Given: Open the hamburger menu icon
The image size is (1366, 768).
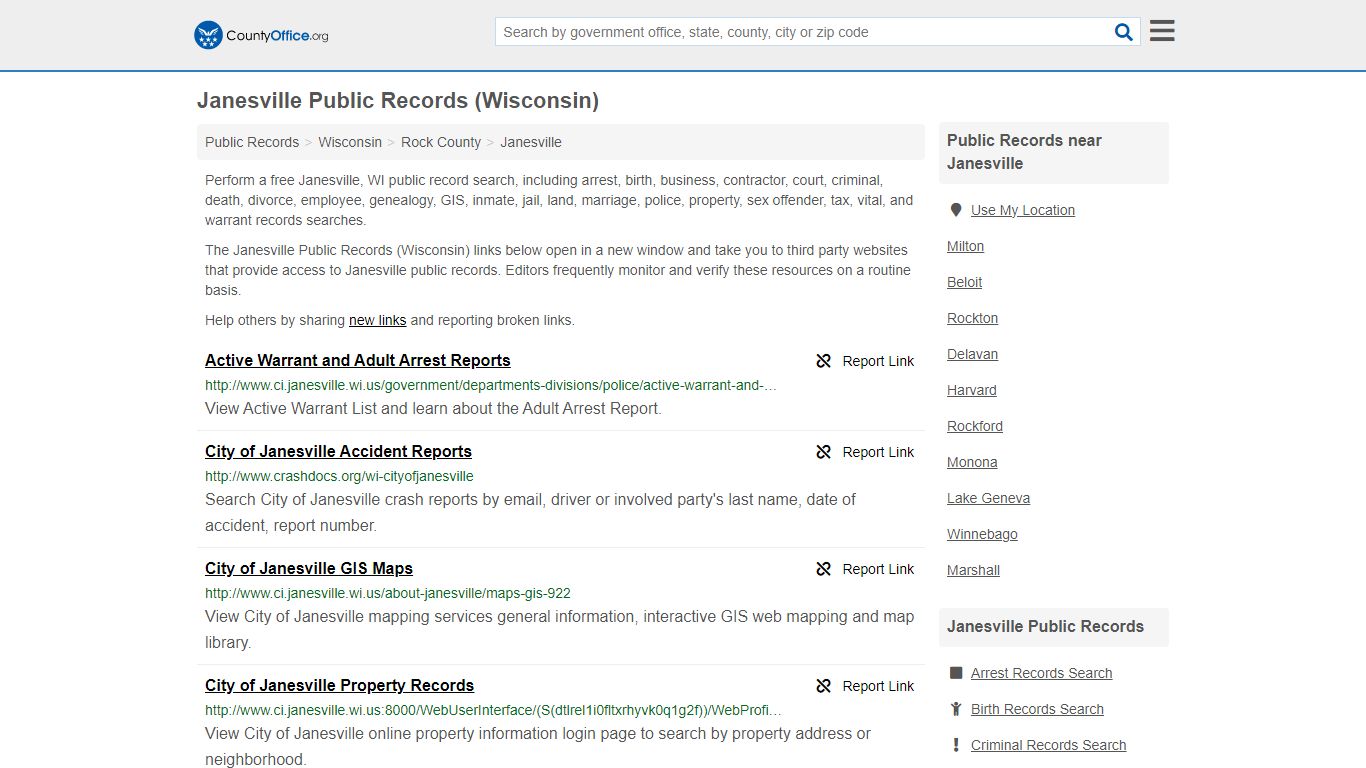Looking at the screenshot, I should (x=1162, y=31).
